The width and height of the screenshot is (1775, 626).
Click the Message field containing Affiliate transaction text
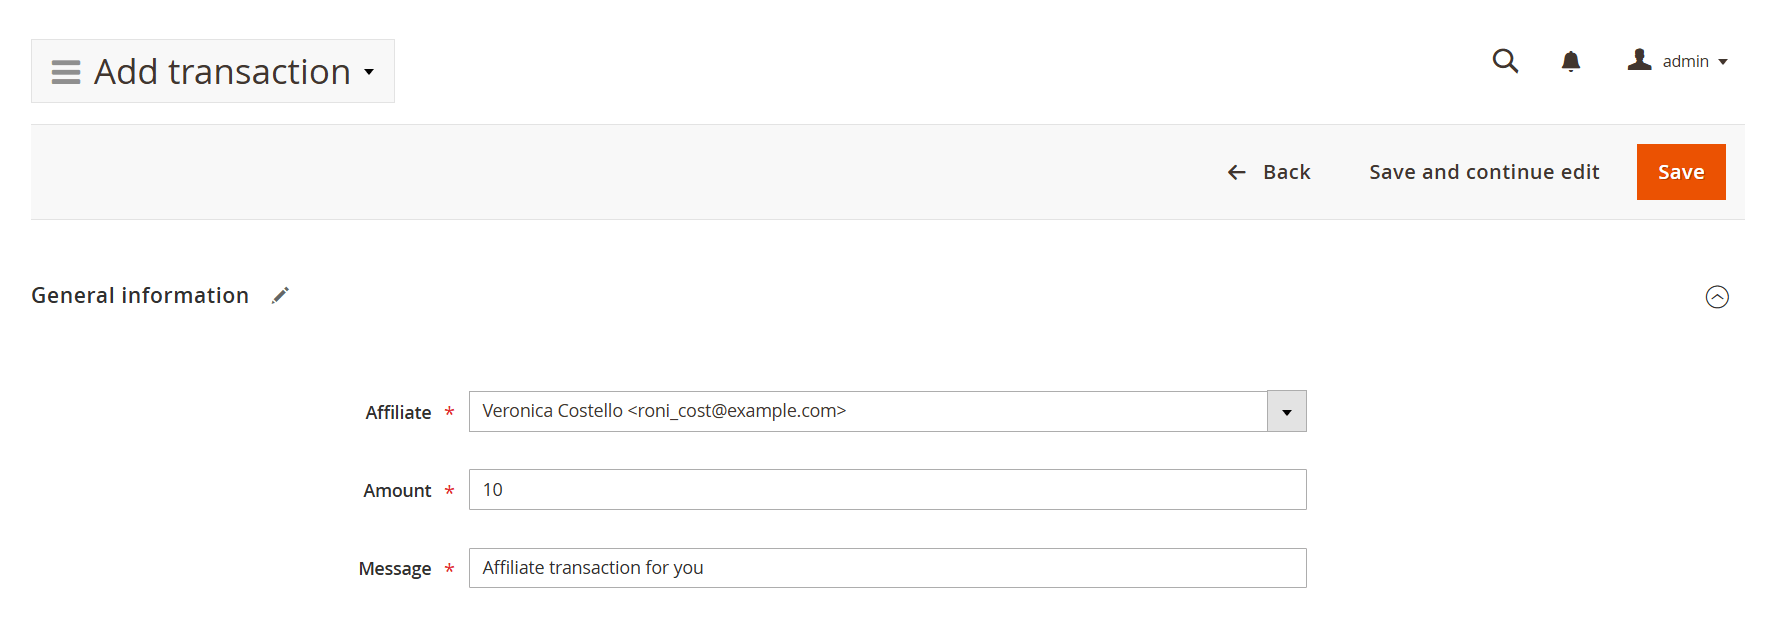(x=888, y=567)
